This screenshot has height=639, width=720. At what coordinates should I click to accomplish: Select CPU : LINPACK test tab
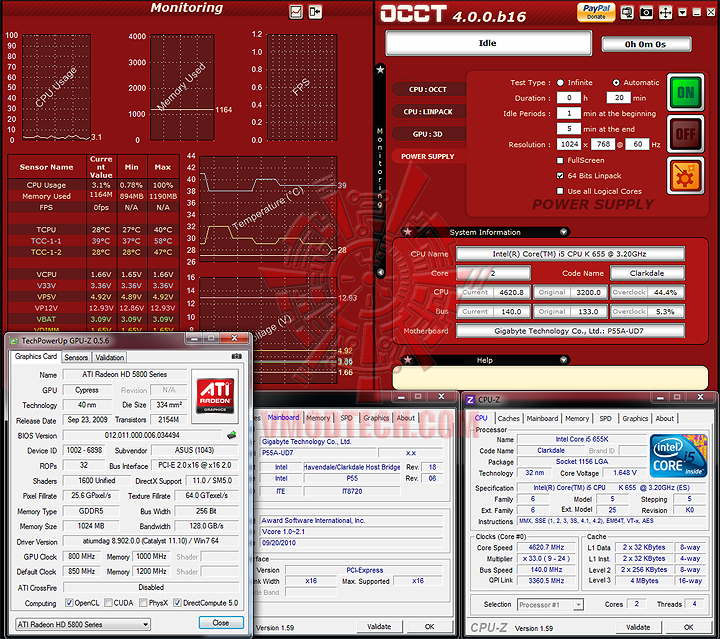tap(428, 112)
